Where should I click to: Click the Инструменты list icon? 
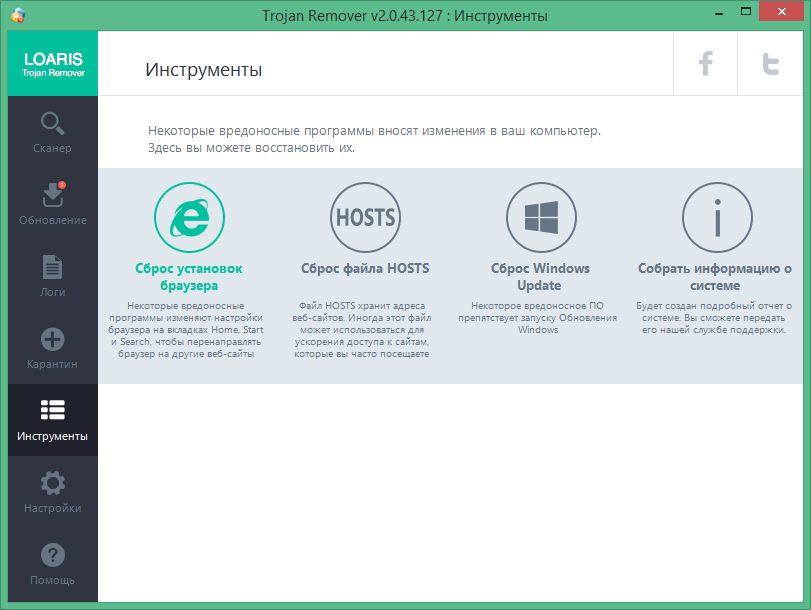click(x=53, y=410)
